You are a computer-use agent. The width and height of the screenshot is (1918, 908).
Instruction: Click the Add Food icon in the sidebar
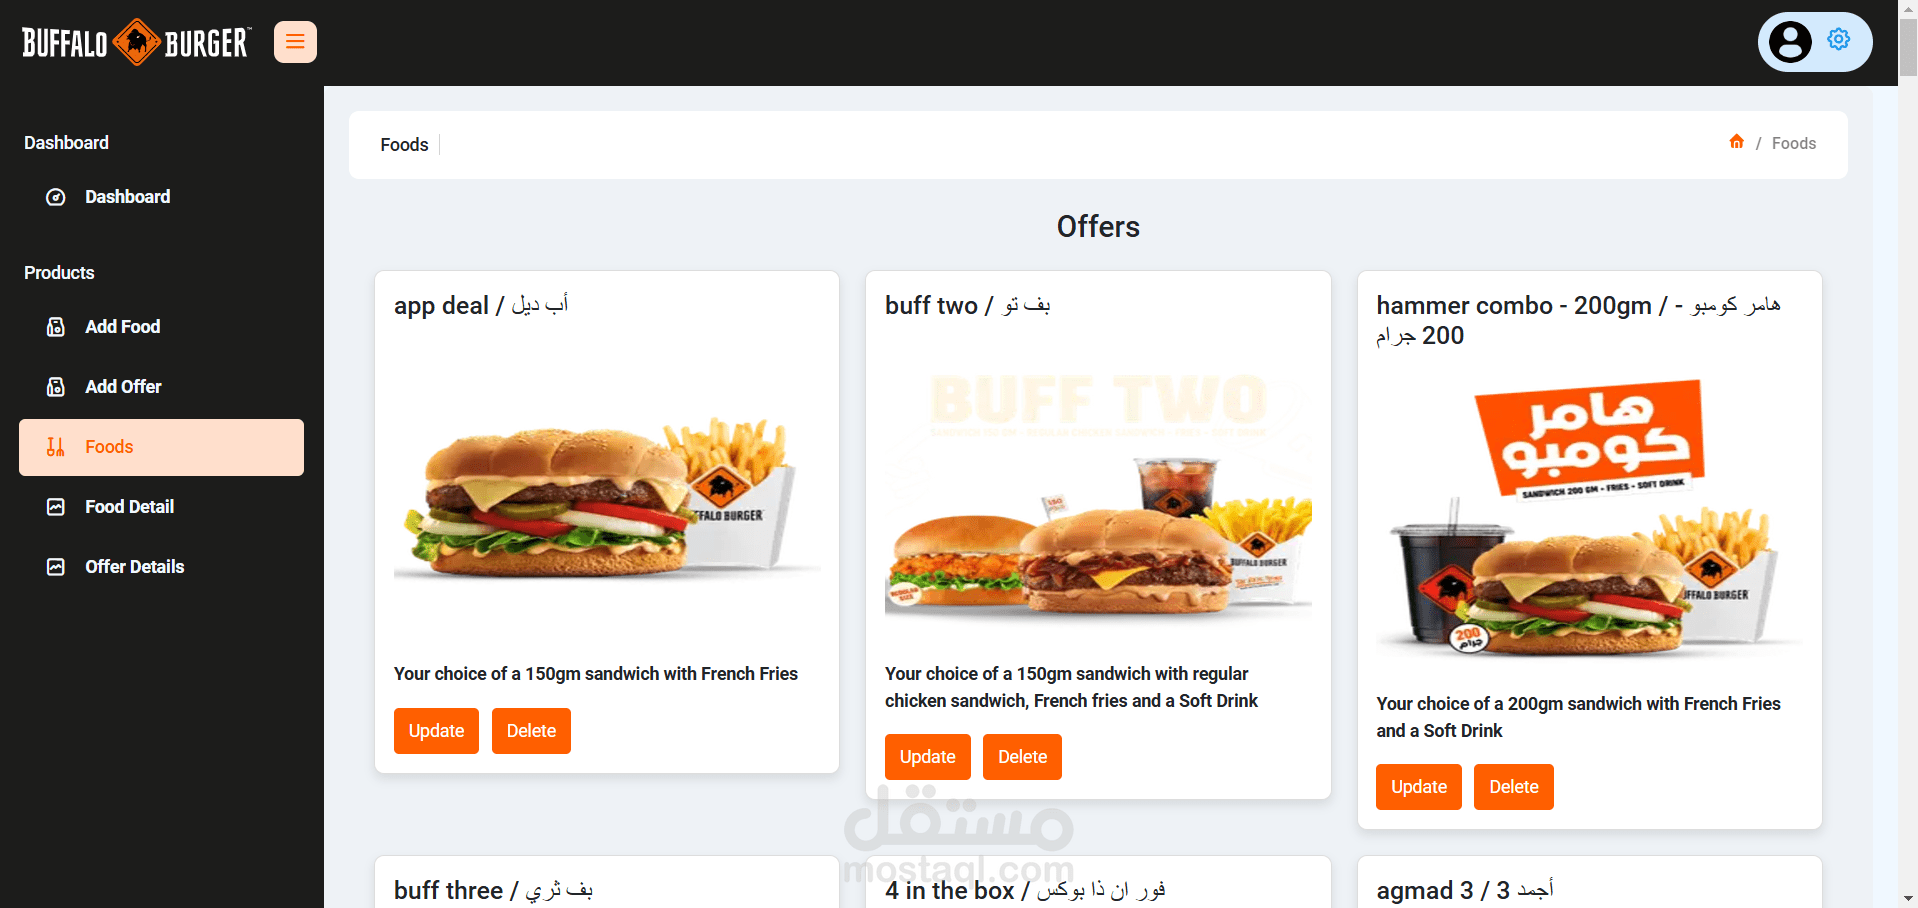56,327
